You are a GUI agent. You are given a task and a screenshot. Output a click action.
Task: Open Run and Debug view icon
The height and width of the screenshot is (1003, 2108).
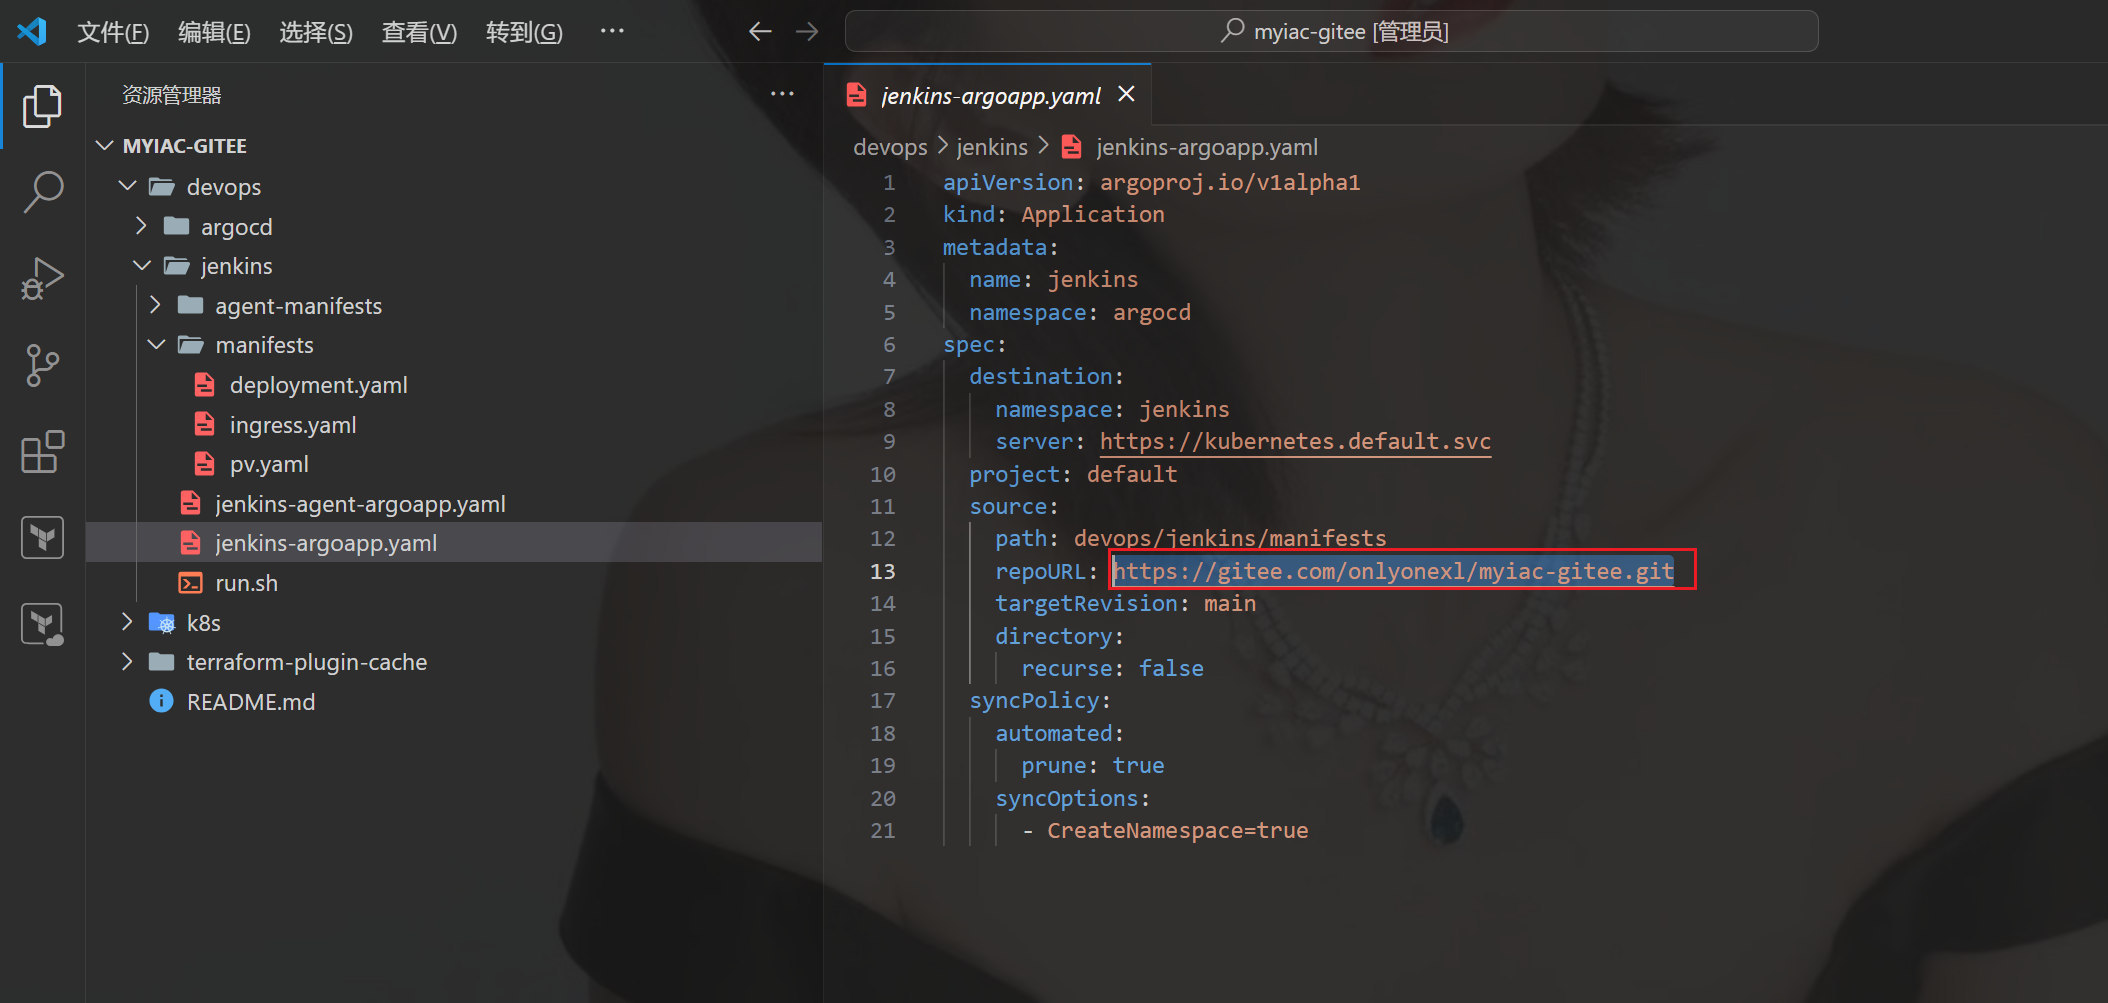[x=42, y=279]
